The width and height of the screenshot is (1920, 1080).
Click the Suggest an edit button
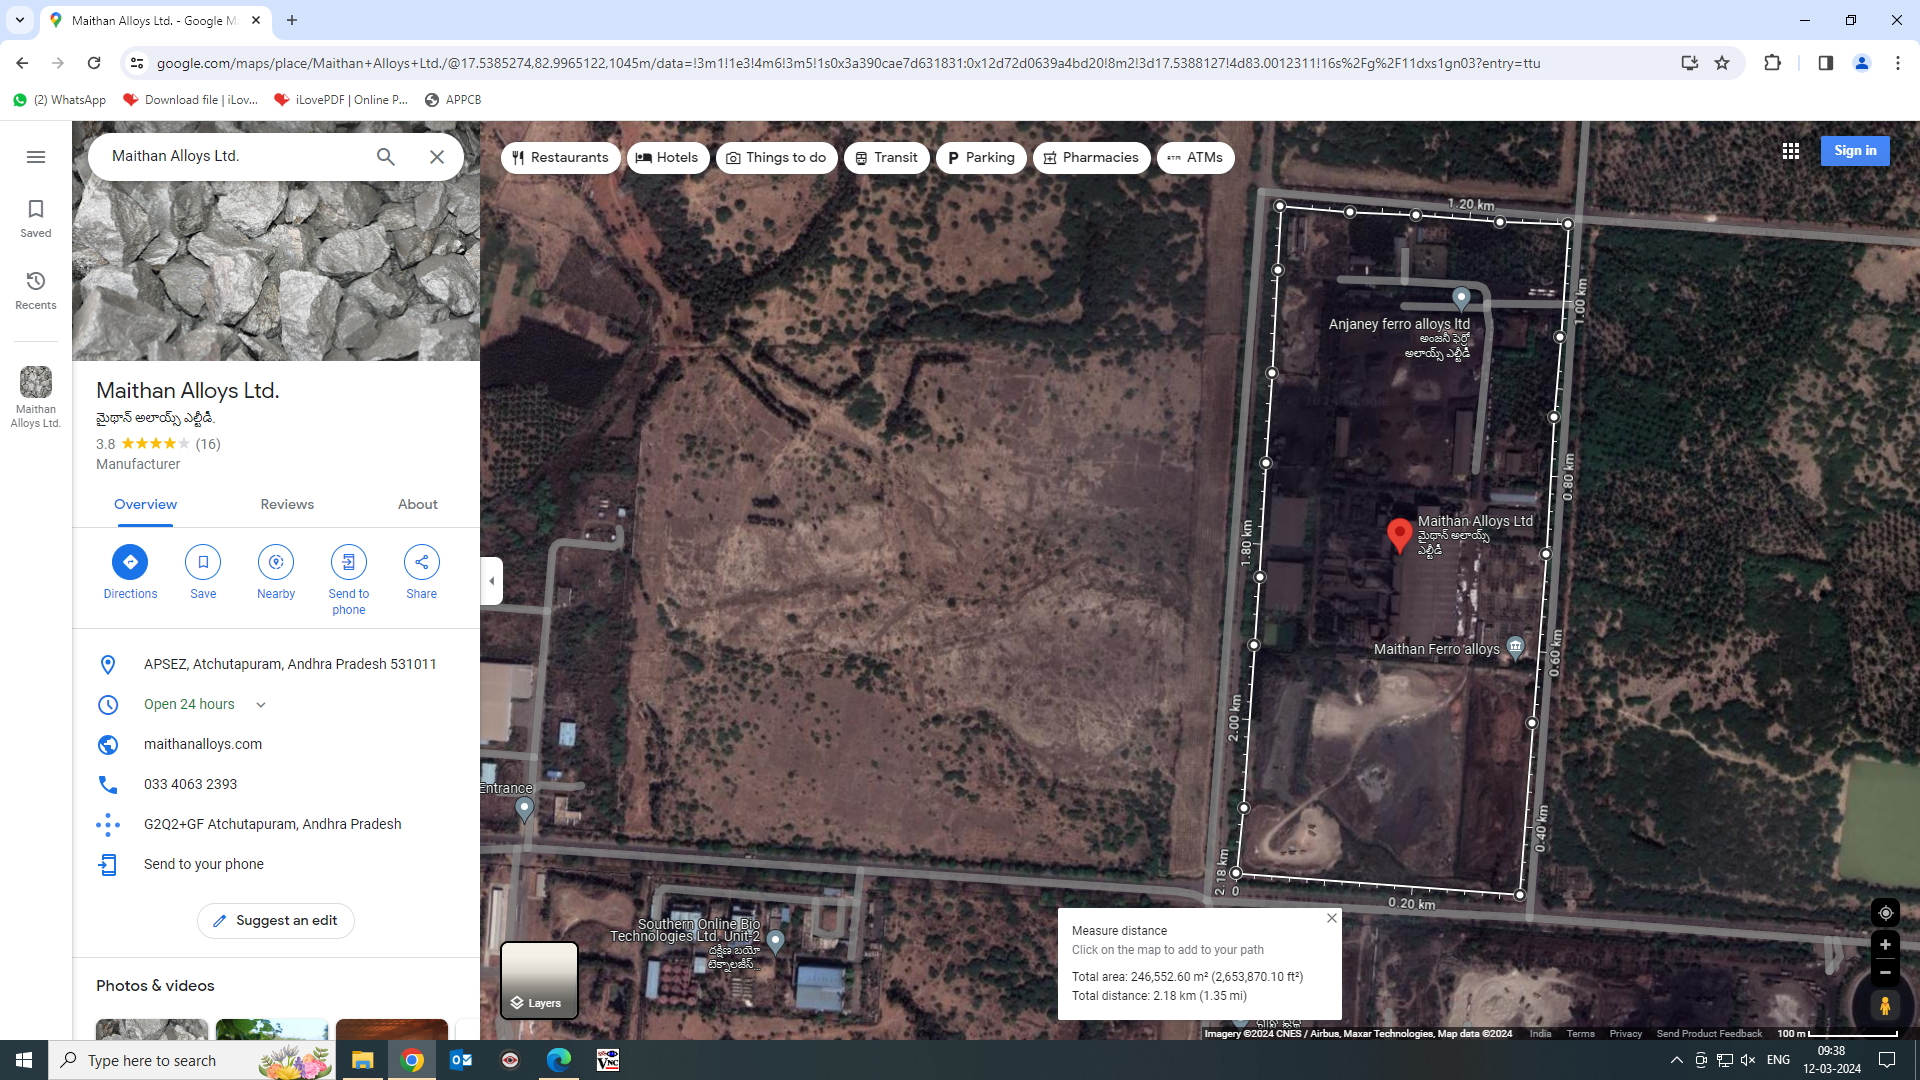coord(276,921)
